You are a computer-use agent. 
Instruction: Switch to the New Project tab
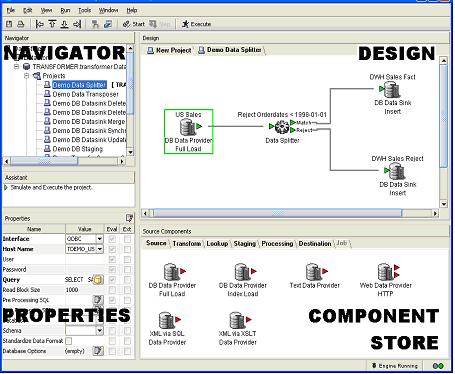click(169, 50)
